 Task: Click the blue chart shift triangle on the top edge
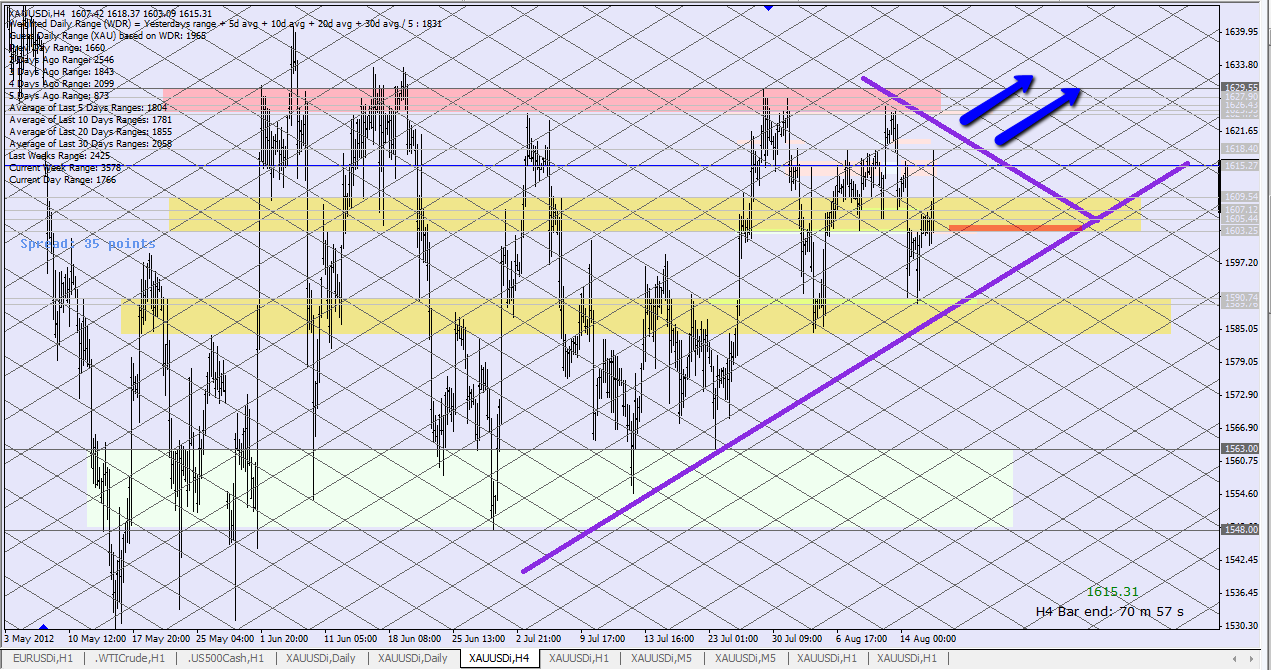(767, 7)
